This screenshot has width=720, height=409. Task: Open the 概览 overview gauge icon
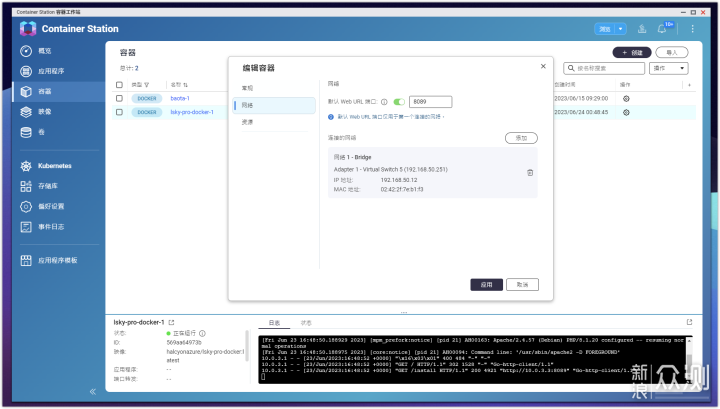click(x=26, y=51)
